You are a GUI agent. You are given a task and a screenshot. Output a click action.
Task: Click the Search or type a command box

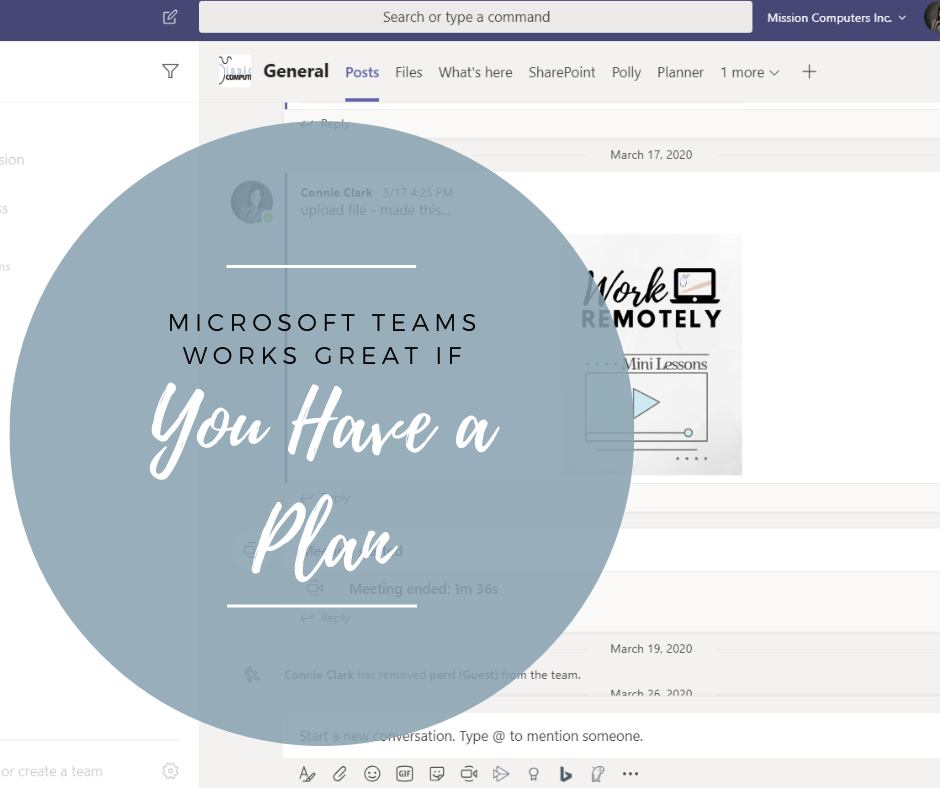point(475,17)
